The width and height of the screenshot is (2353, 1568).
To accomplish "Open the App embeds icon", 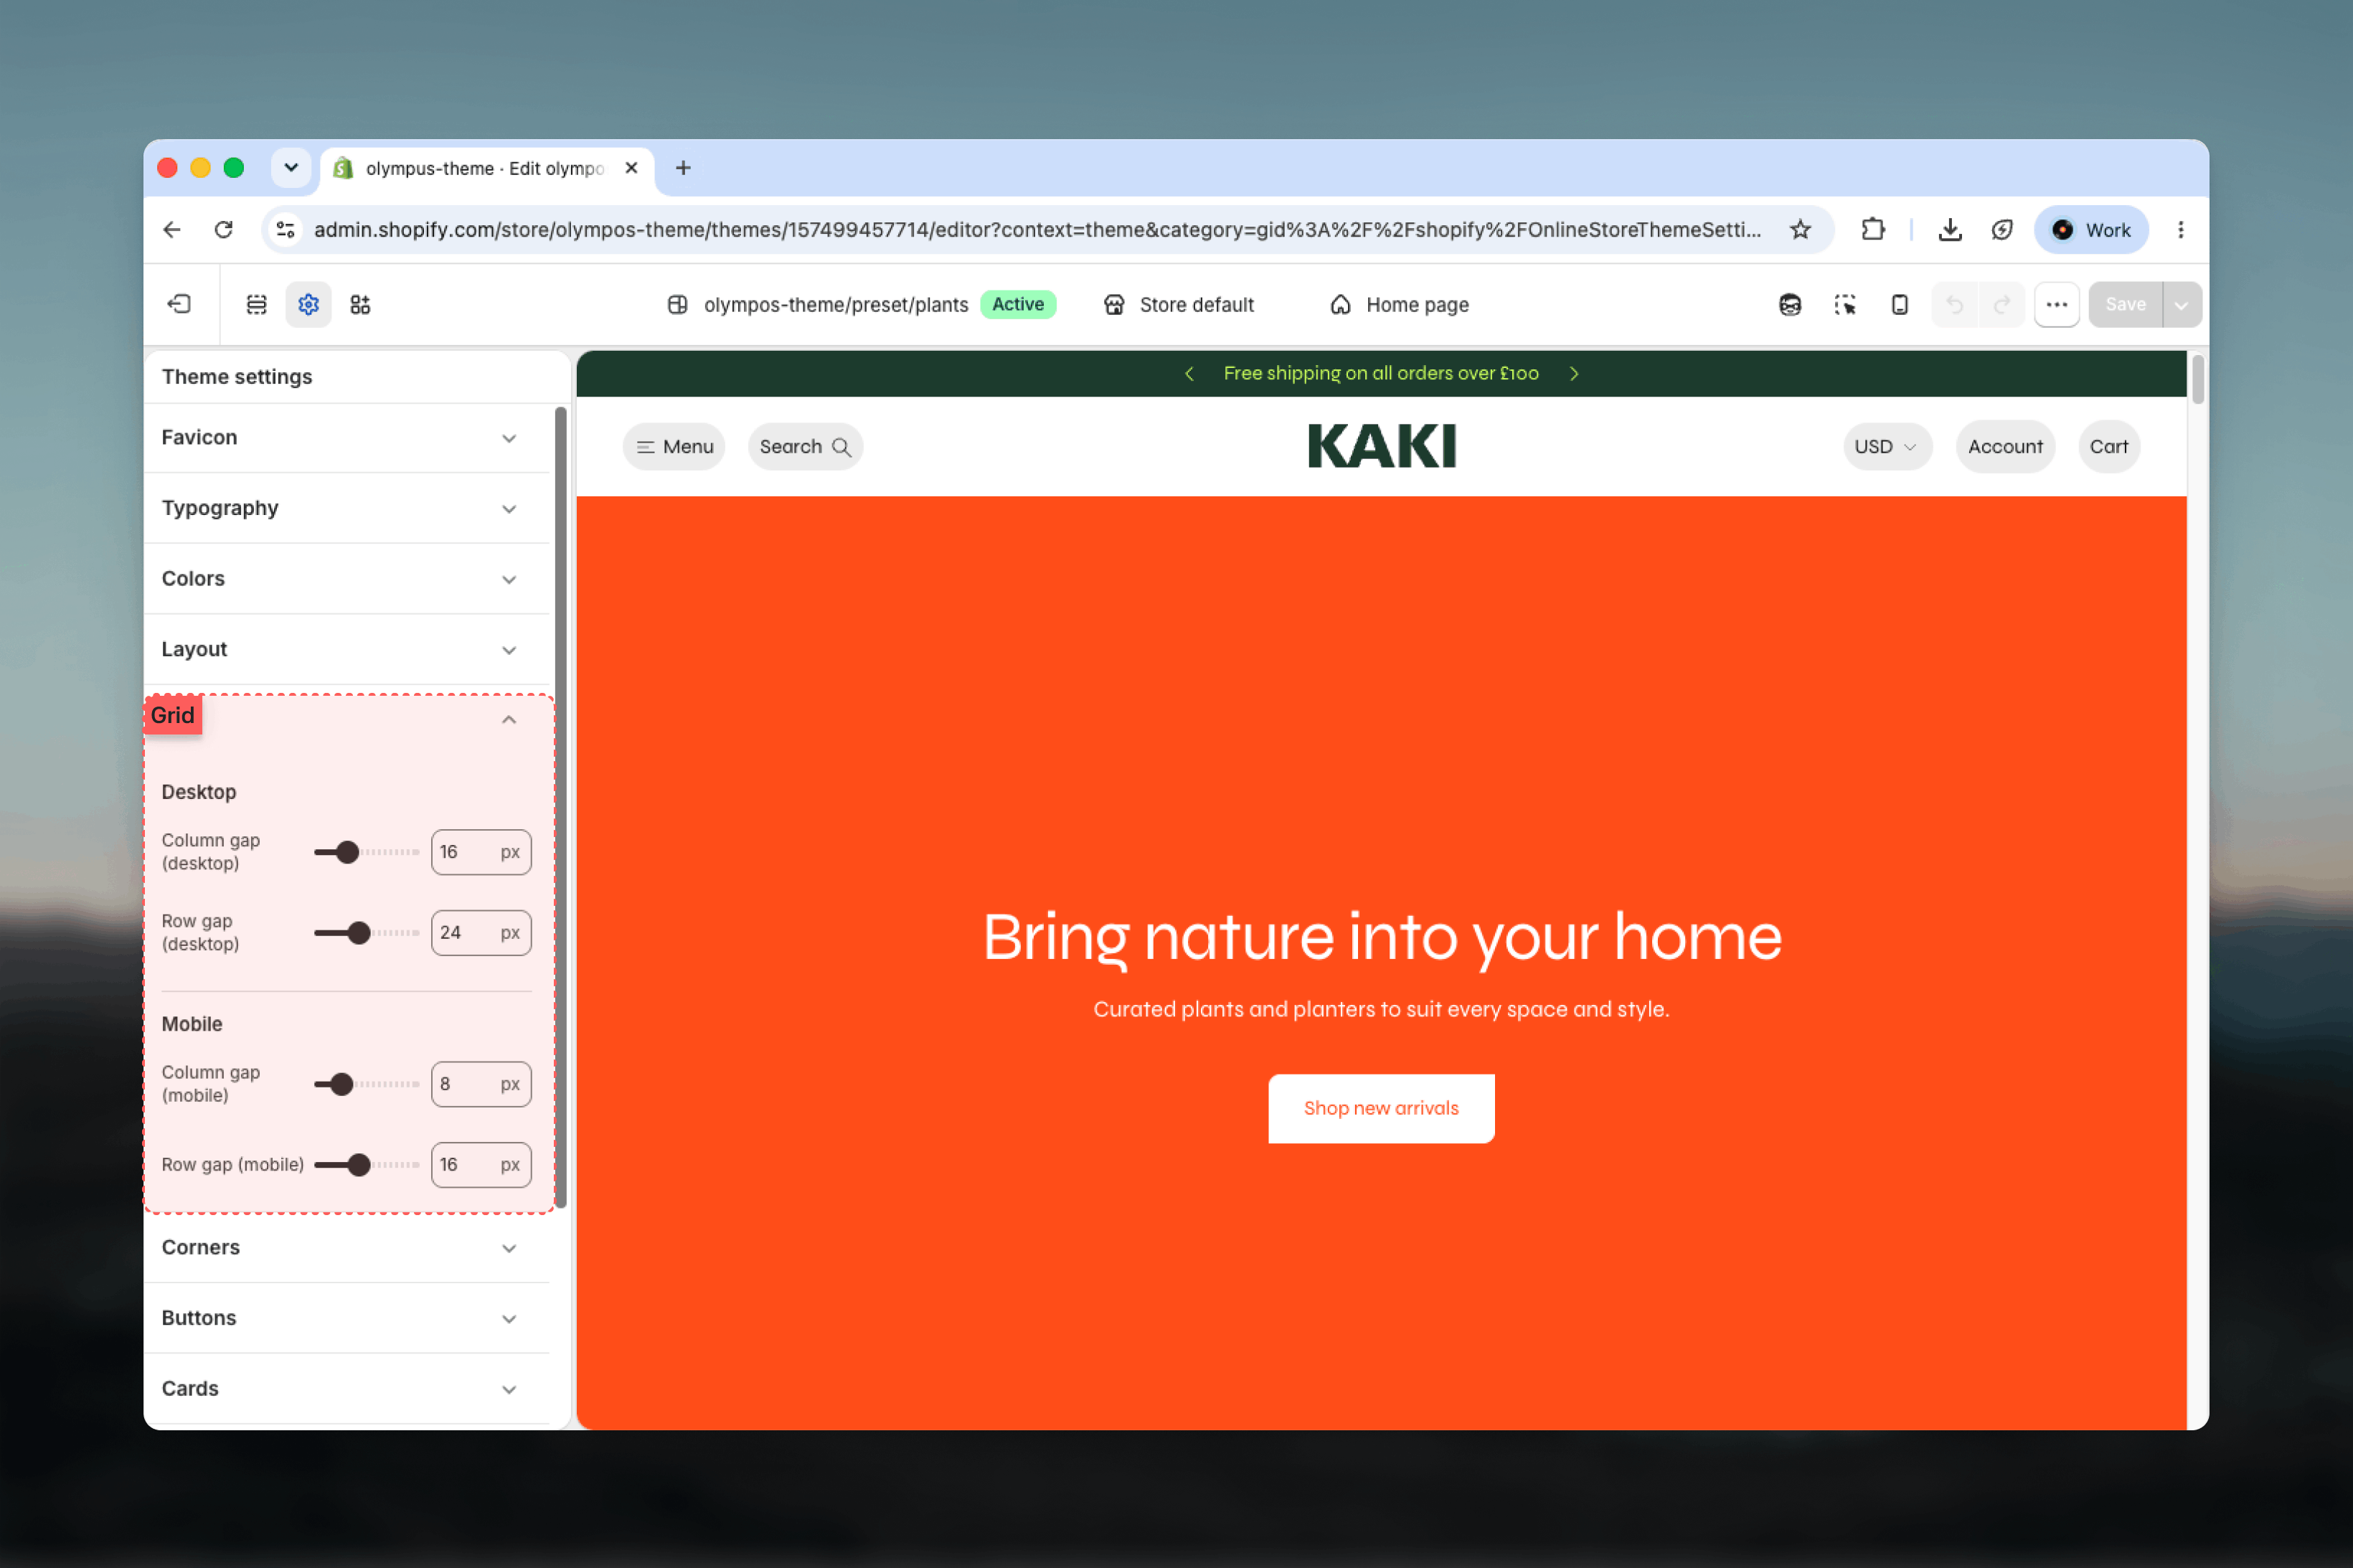I will (360, 304).
